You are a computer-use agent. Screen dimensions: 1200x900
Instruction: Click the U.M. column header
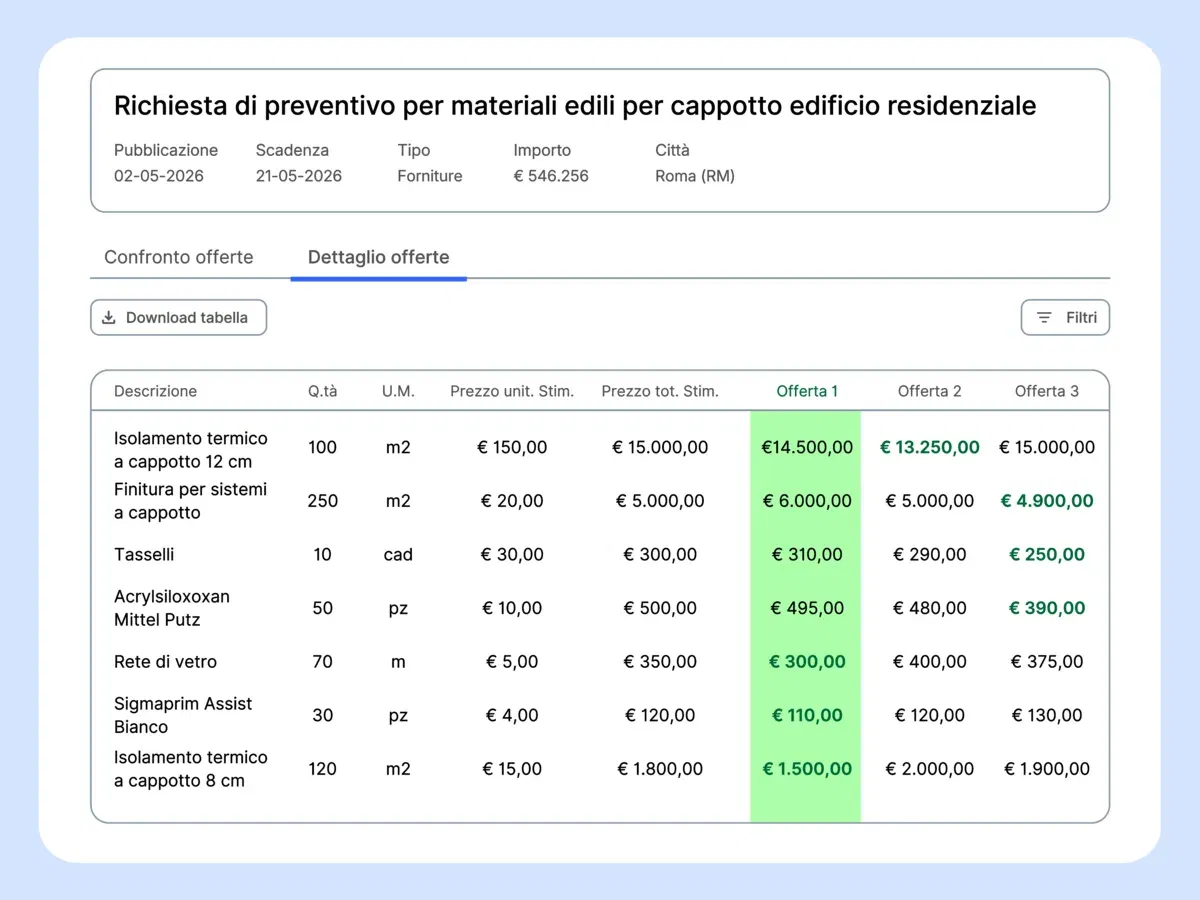tap(398, 391)
